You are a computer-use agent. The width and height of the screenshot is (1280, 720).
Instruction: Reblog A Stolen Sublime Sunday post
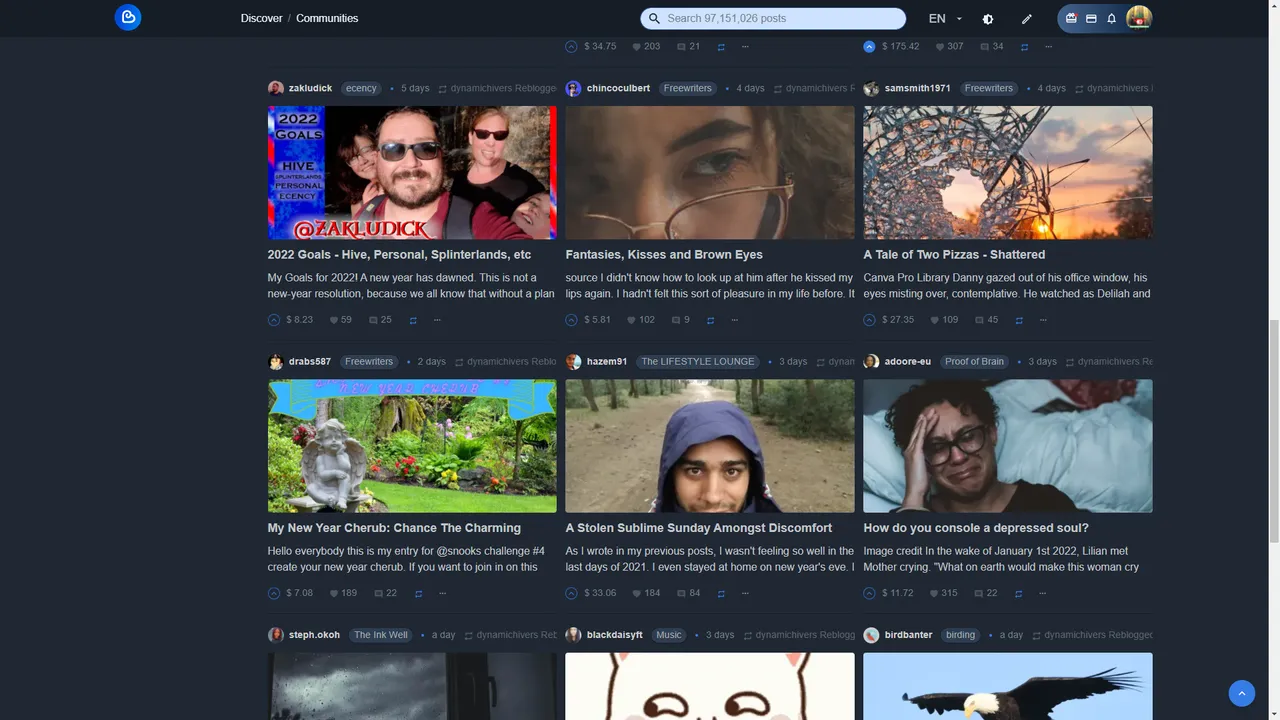tap(721, 593)
